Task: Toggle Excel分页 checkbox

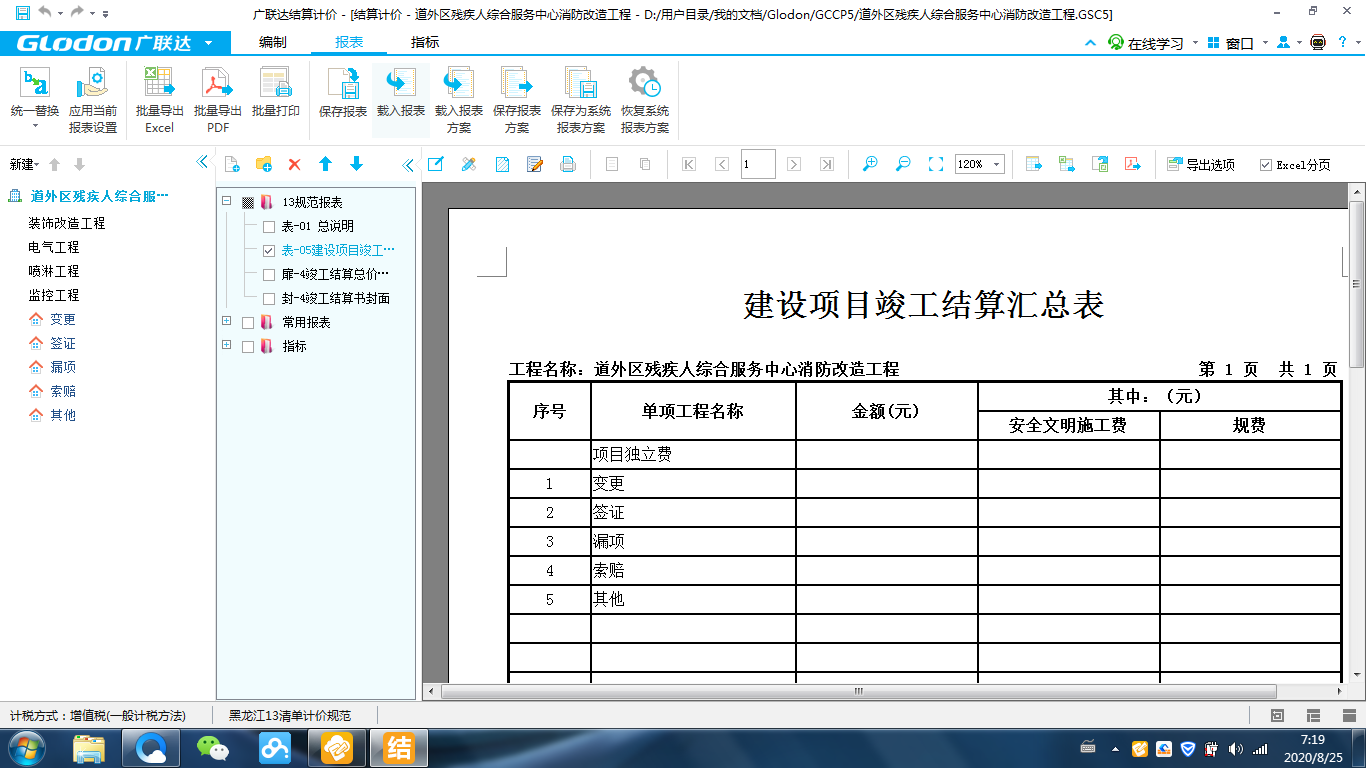Action: 1266,165
